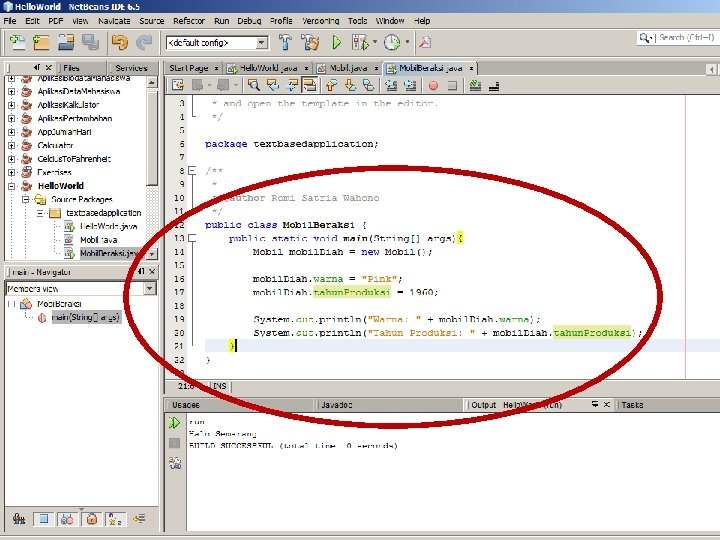
Task: Toggle Show Static Members filter Navigator
Action: coord(68,519)
